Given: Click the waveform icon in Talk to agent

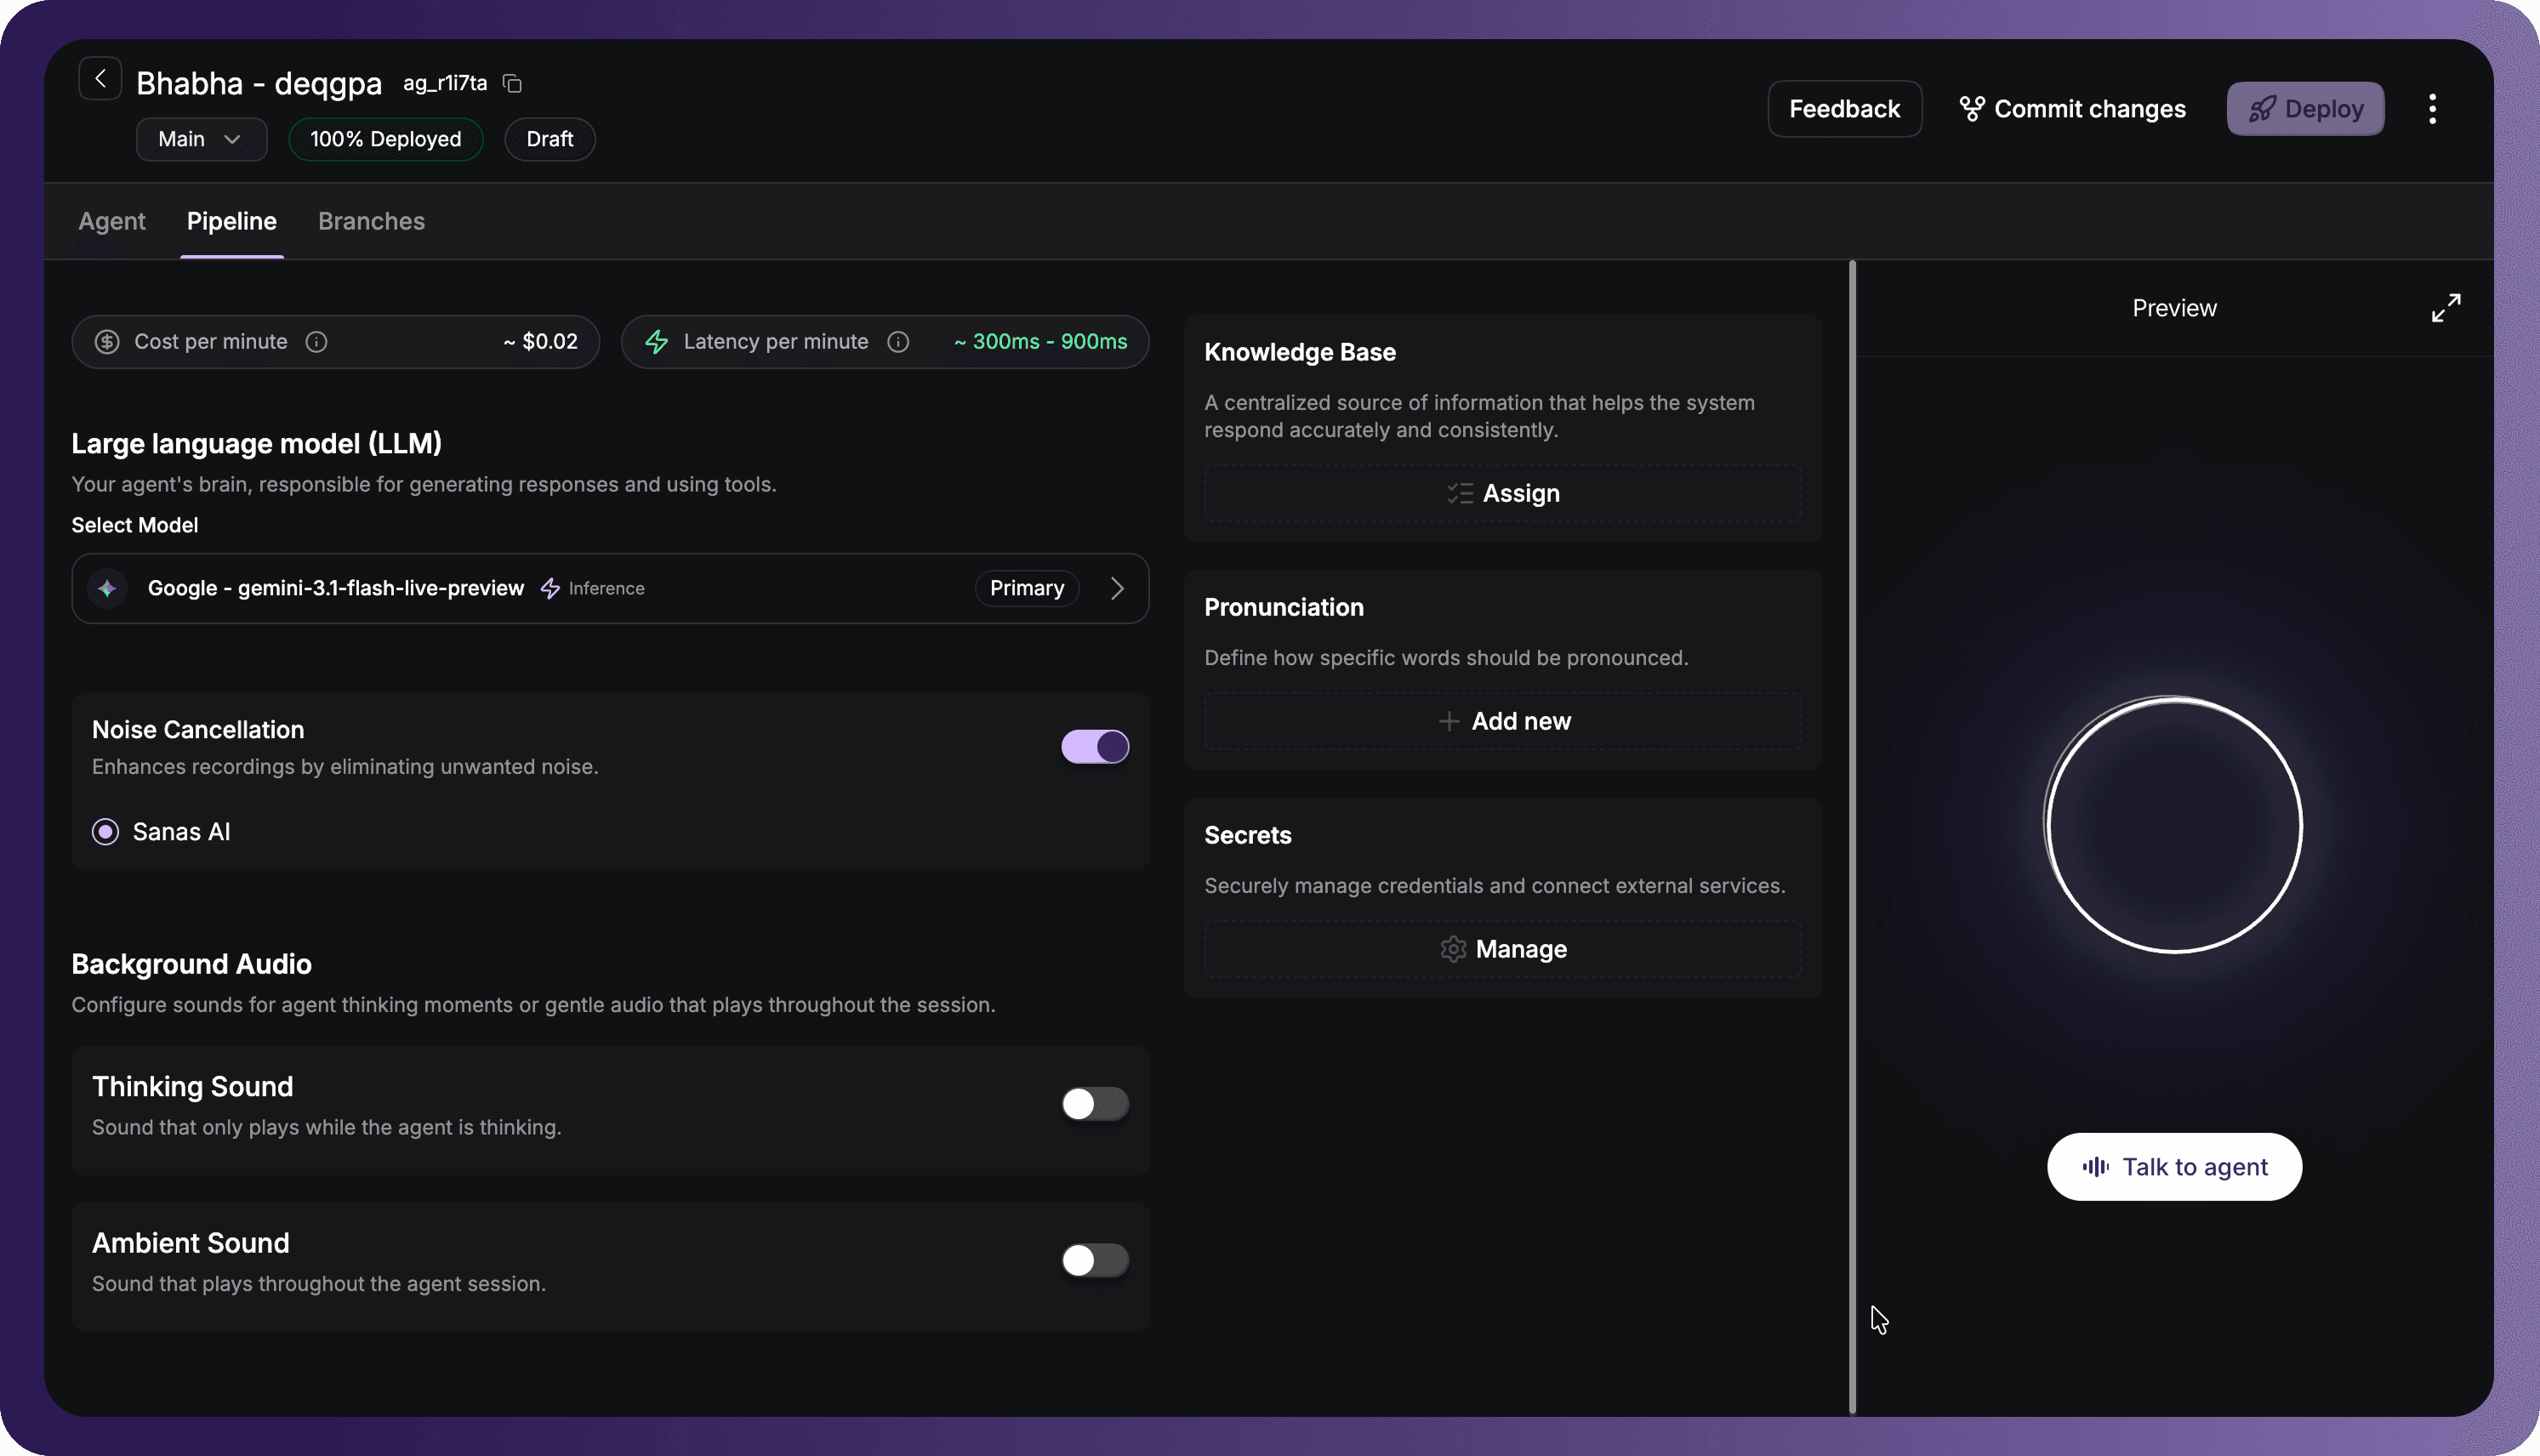Looking at the screenshot, I should (x=2095, y=1167).
